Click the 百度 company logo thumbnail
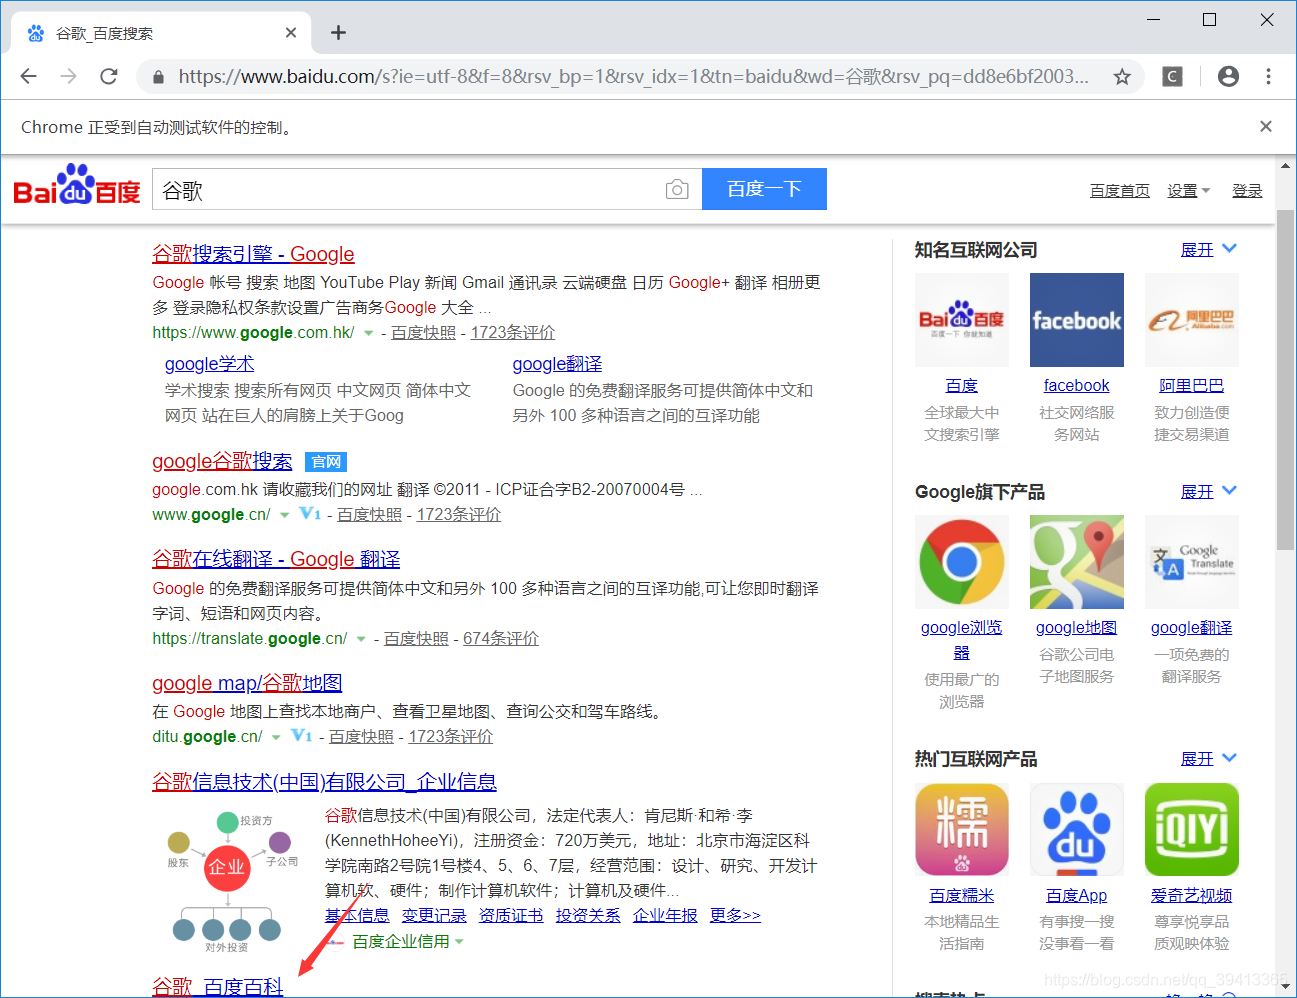This screenshot has height=998, width=1297. click(962, 320)
